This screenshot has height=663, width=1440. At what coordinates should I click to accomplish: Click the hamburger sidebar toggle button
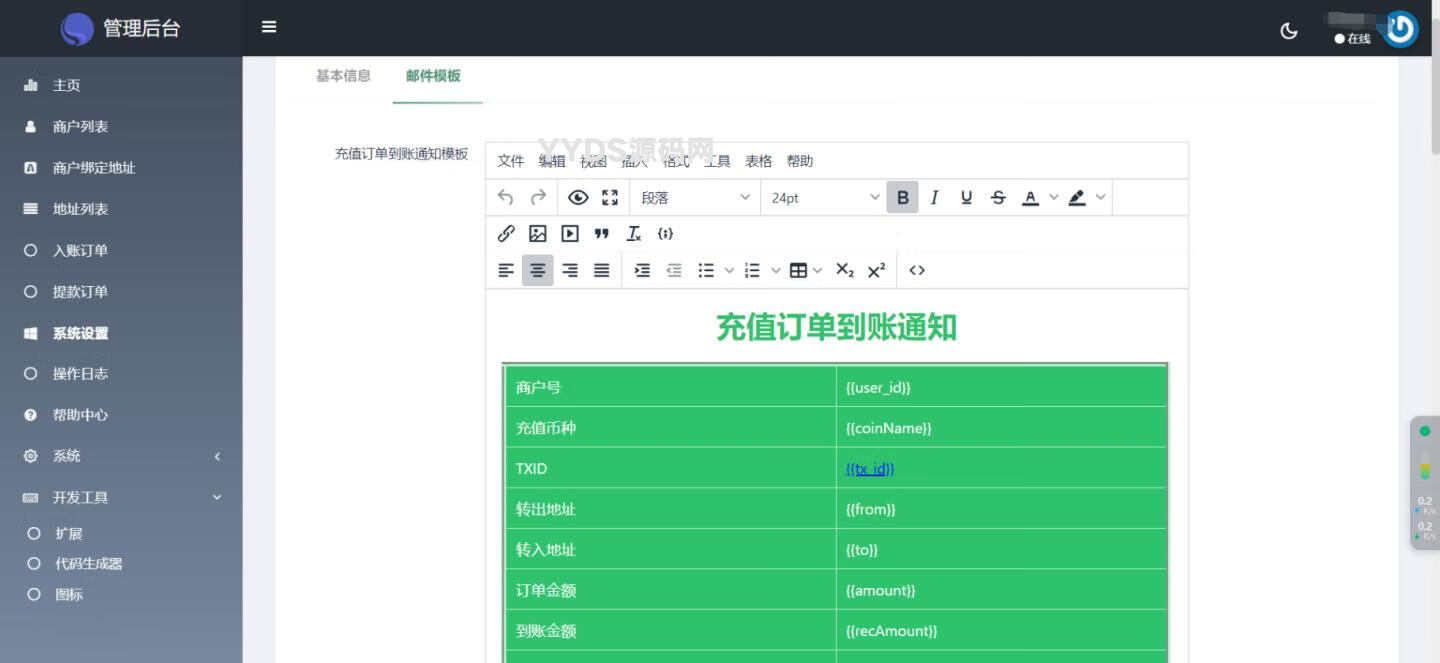click(x=269, y=28)
